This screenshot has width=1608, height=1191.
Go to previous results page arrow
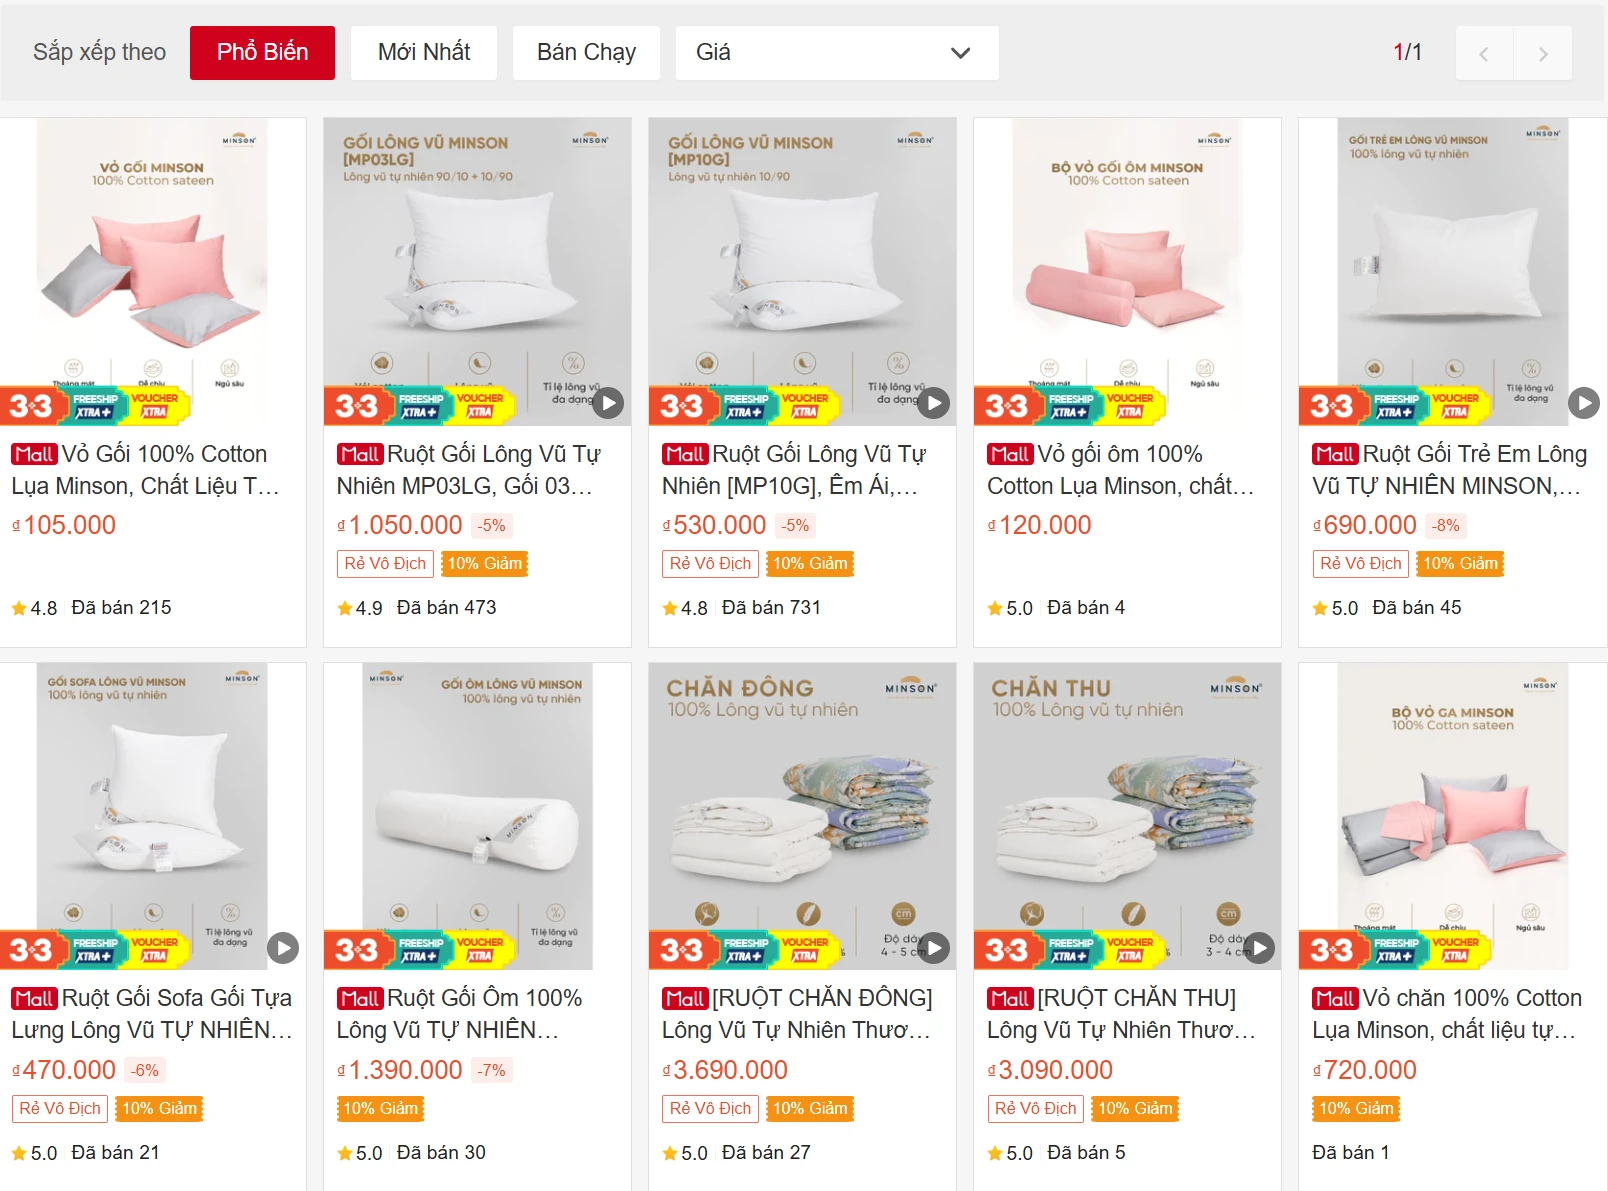(x=1484, y=53)
